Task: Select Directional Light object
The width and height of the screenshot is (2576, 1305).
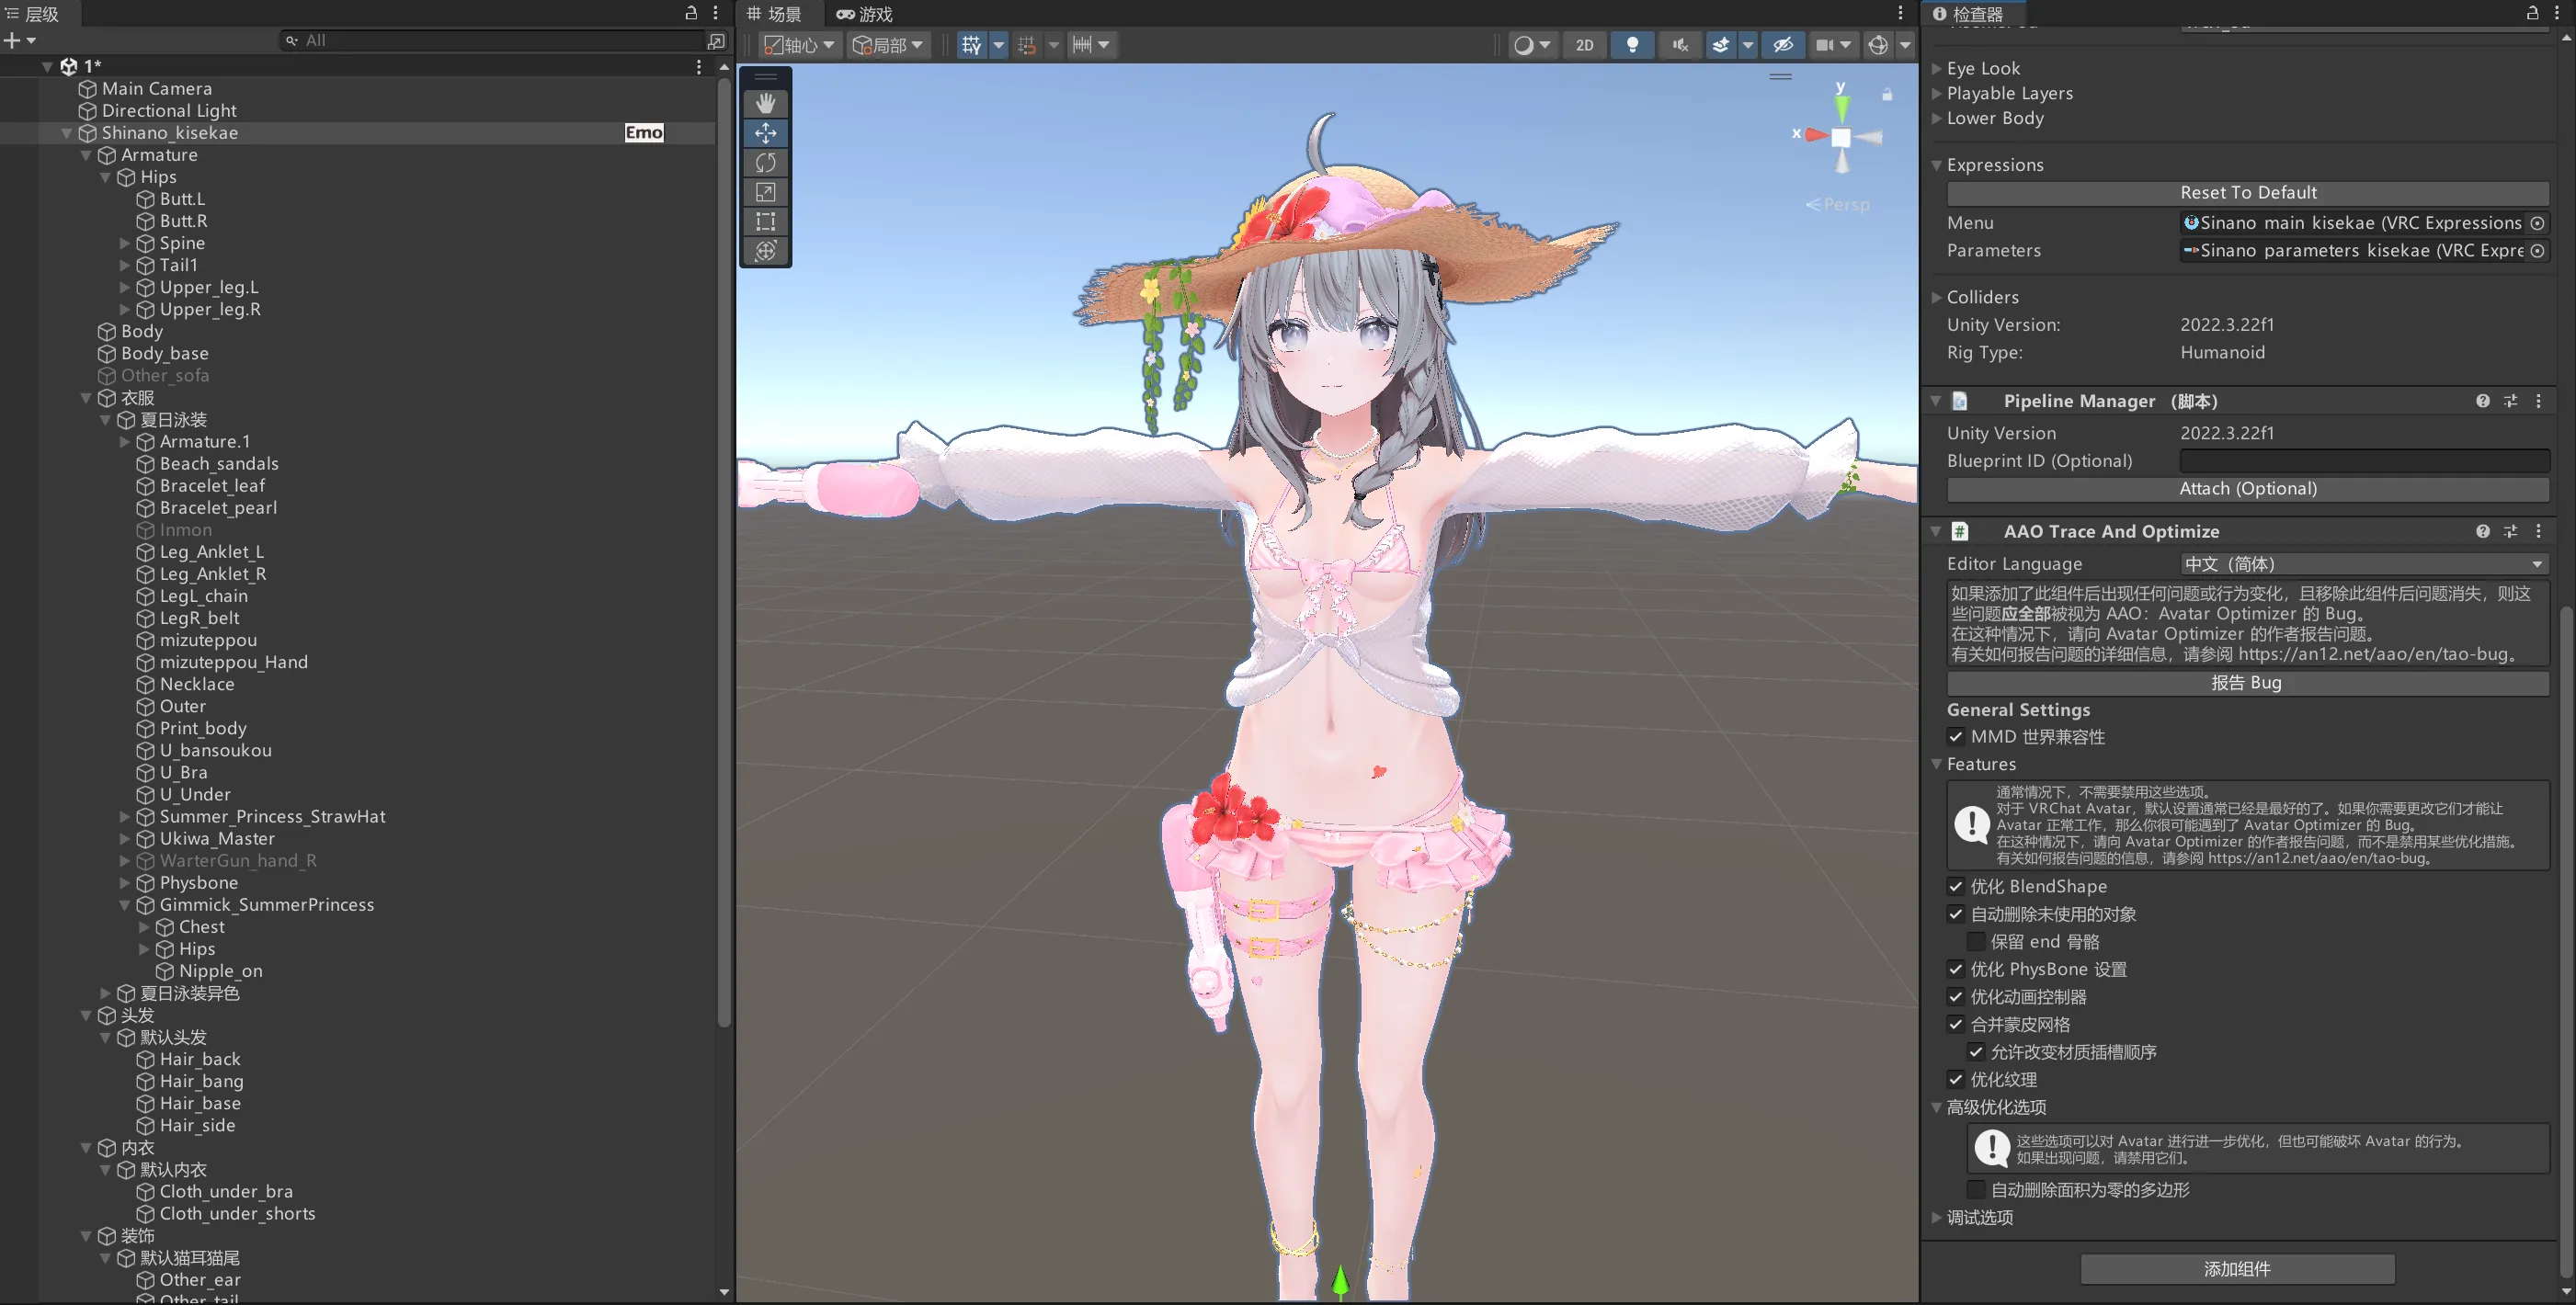Action: 168,111
